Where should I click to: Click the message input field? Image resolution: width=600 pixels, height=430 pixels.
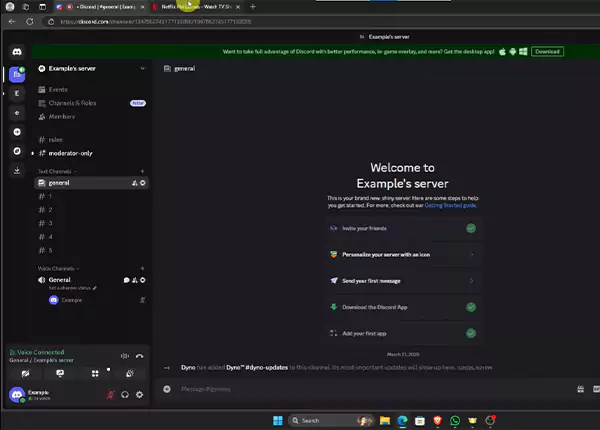[x=375, y=389]
